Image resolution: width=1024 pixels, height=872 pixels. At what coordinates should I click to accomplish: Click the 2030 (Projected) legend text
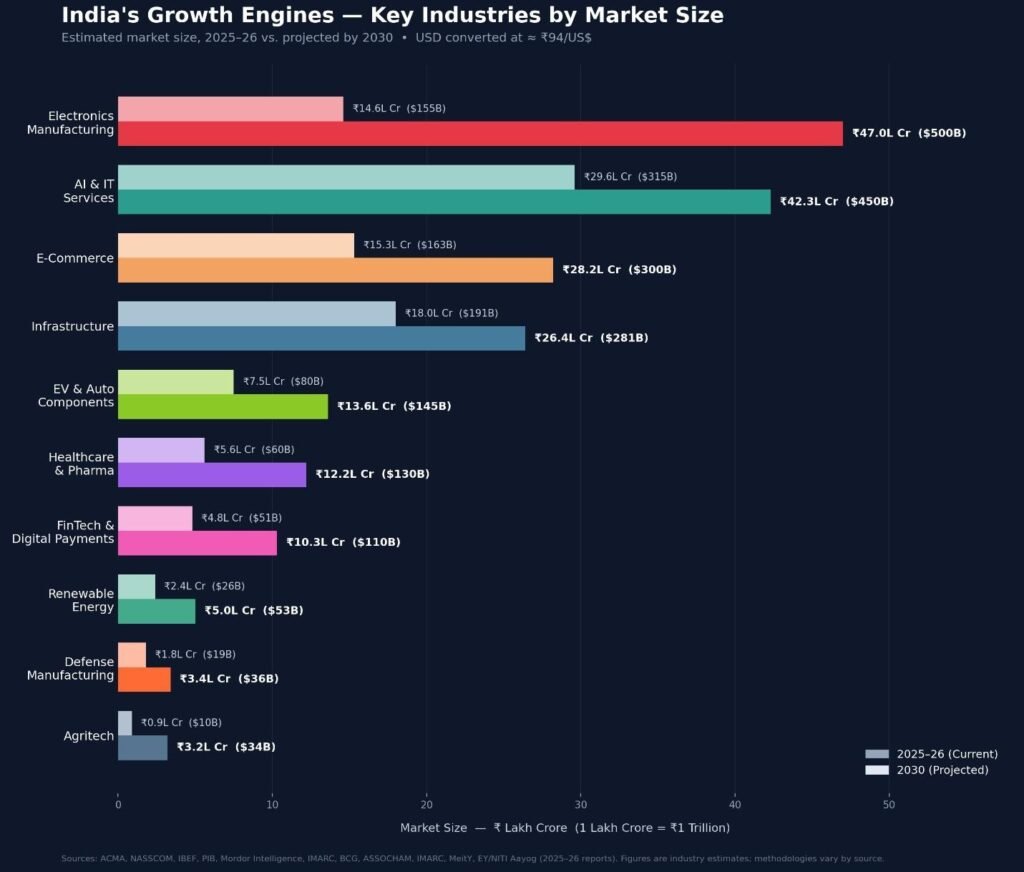[942, 770]
